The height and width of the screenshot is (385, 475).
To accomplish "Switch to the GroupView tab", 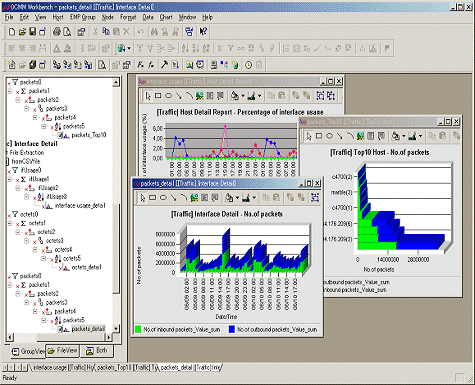I will click(x=28, y=351).
